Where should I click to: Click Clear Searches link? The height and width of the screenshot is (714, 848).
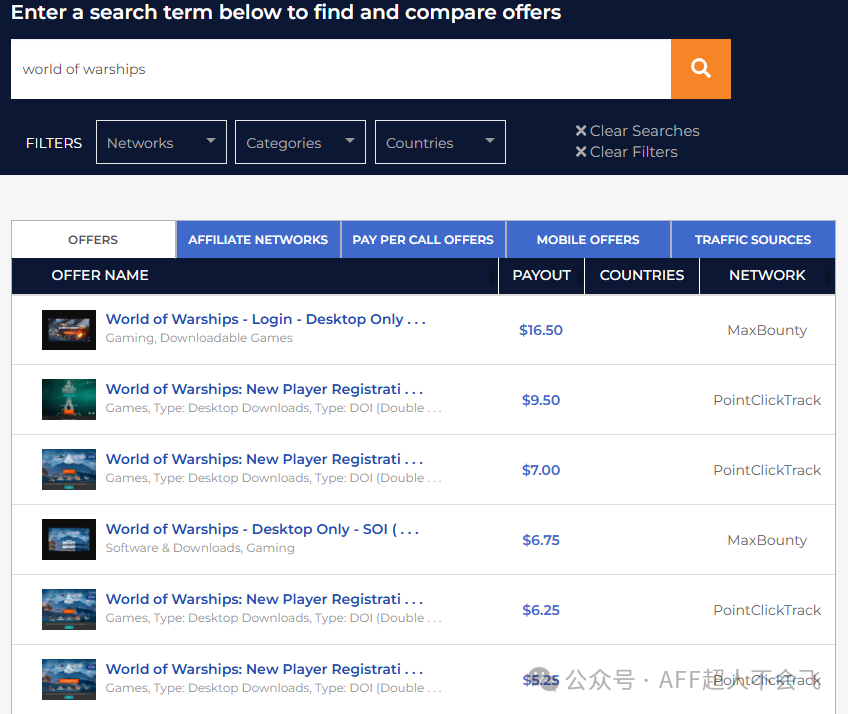(645, 130)
